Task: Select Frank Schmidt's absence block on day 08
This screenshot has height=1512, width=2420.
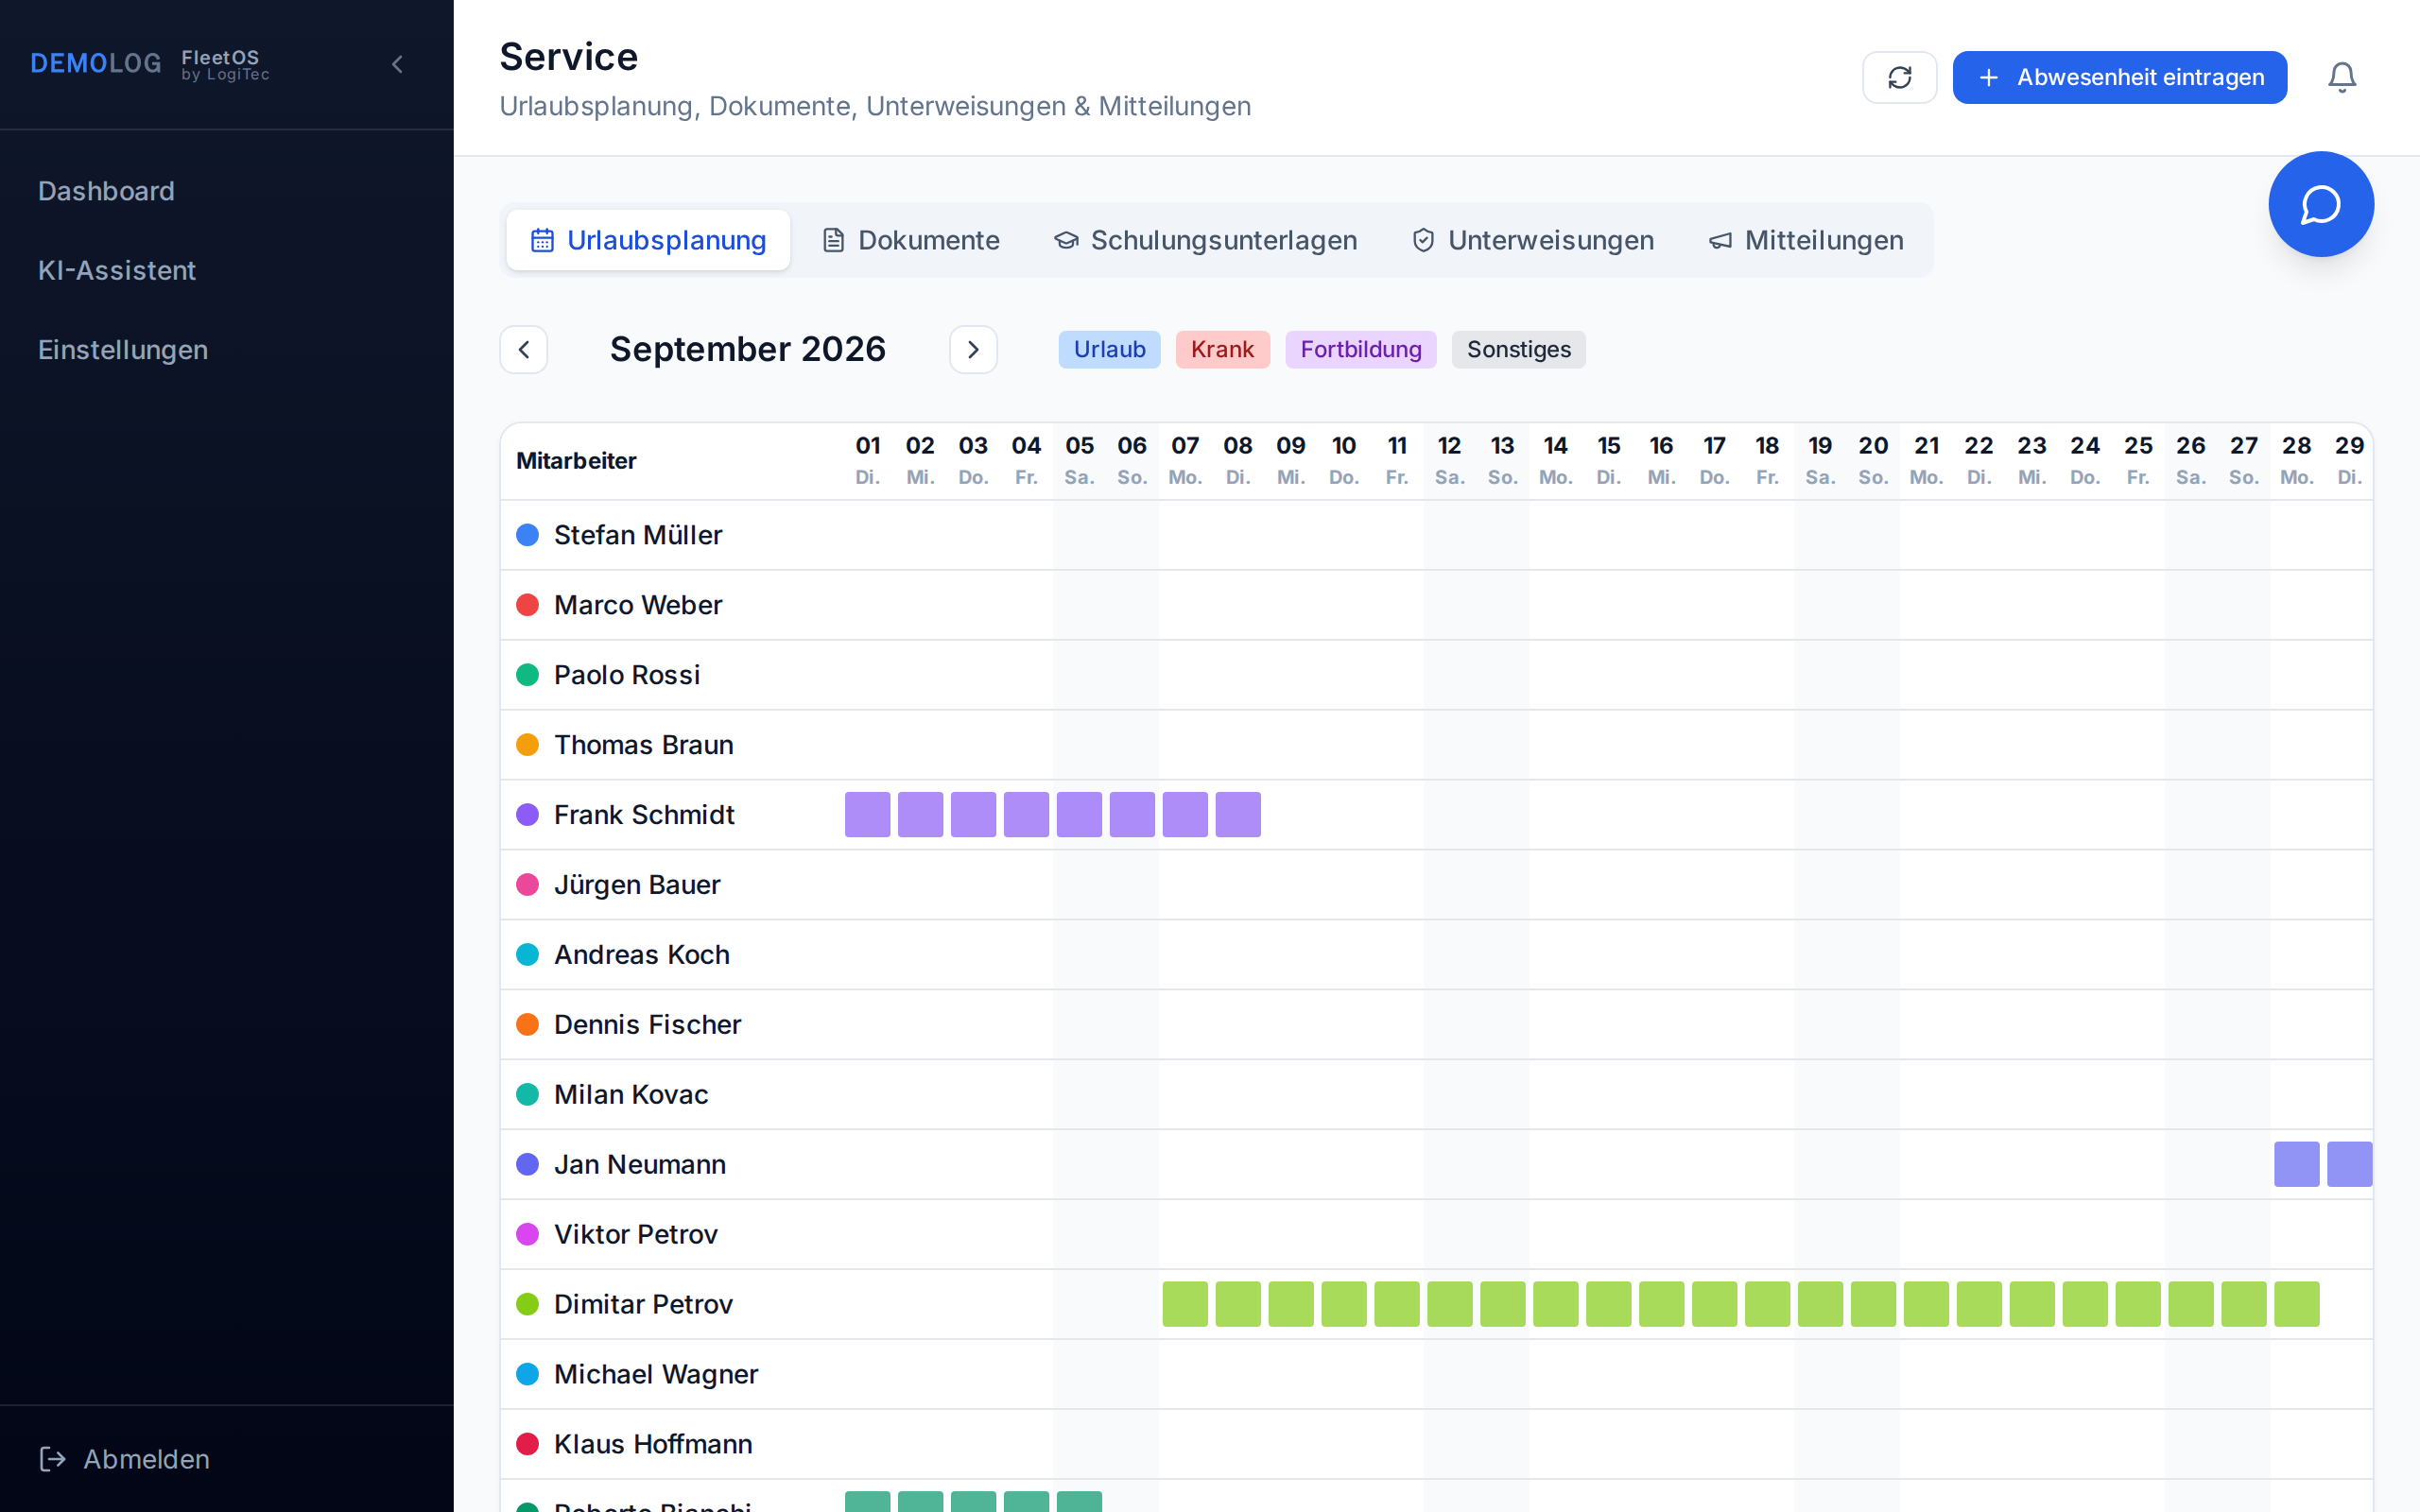Action: tap(1238, 815)
